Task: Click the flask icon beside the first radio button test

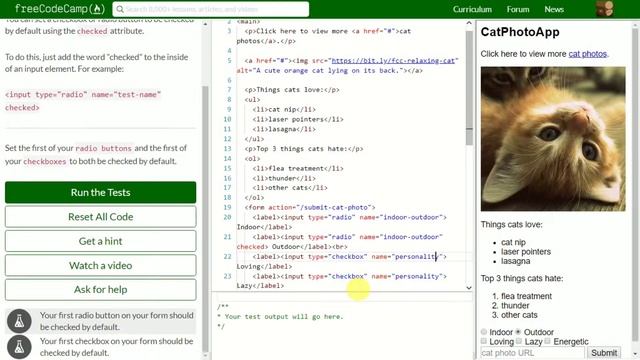Action: click(19, 321)
